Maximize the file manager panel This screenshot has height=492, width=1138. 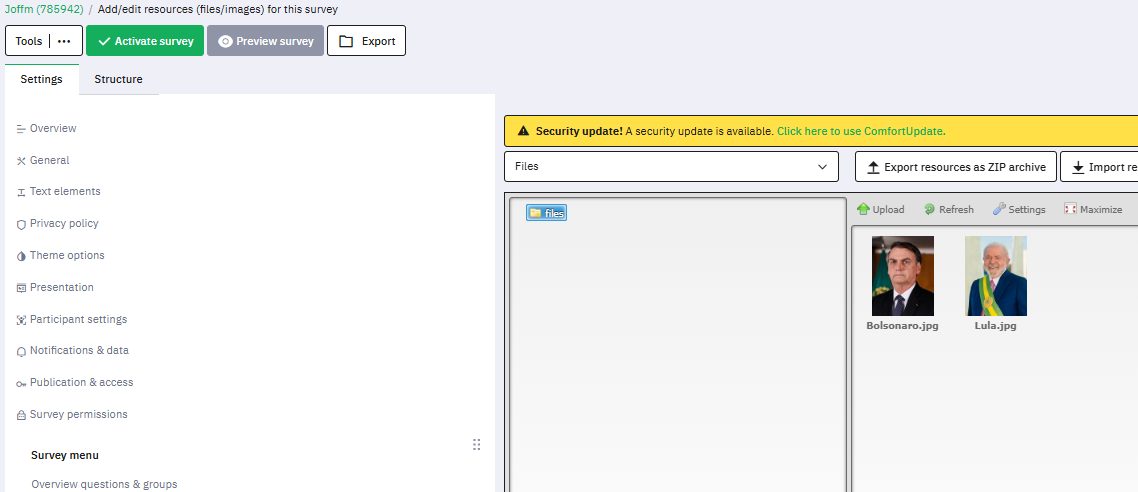click(x=1071, y=210)
